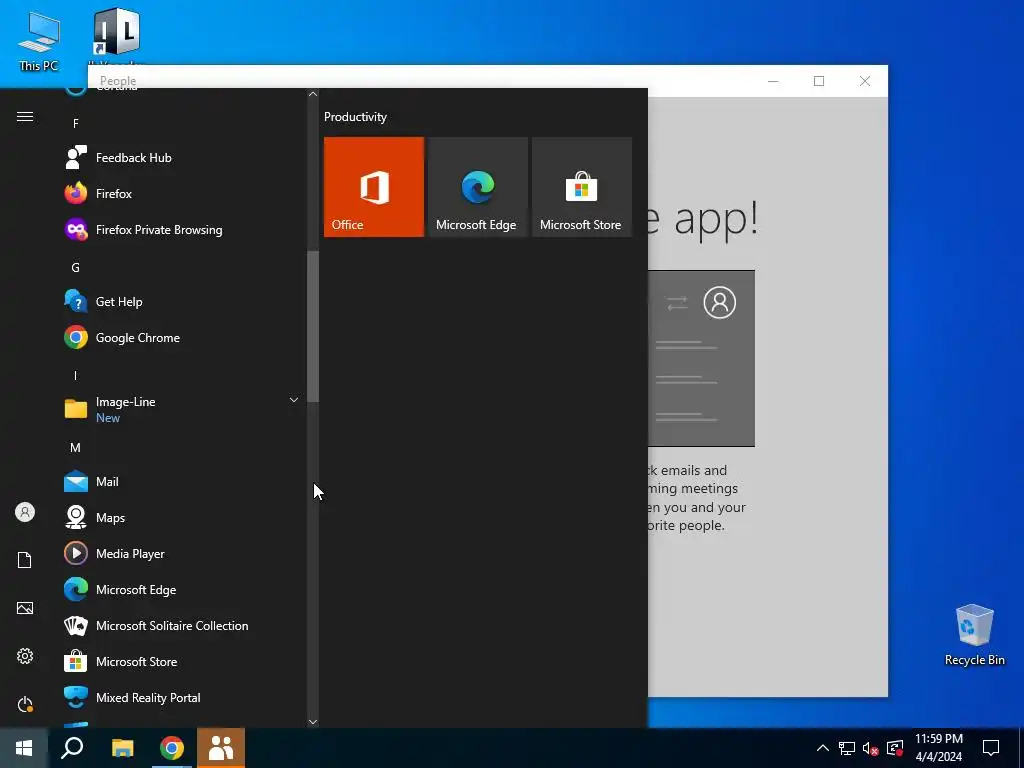Launch Media Player from the list
Image resolution: width=1024 pixels, height=768 pixels.
tap(183, 553)
